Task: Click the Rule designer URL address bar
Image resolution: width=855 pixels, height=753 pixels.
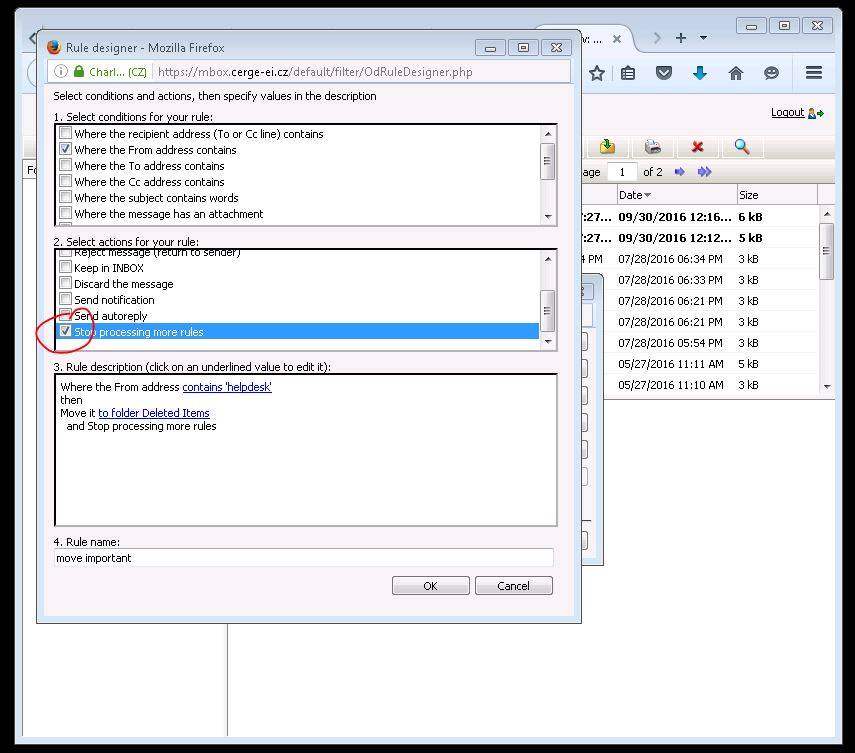Action: [x=314, y=72]
